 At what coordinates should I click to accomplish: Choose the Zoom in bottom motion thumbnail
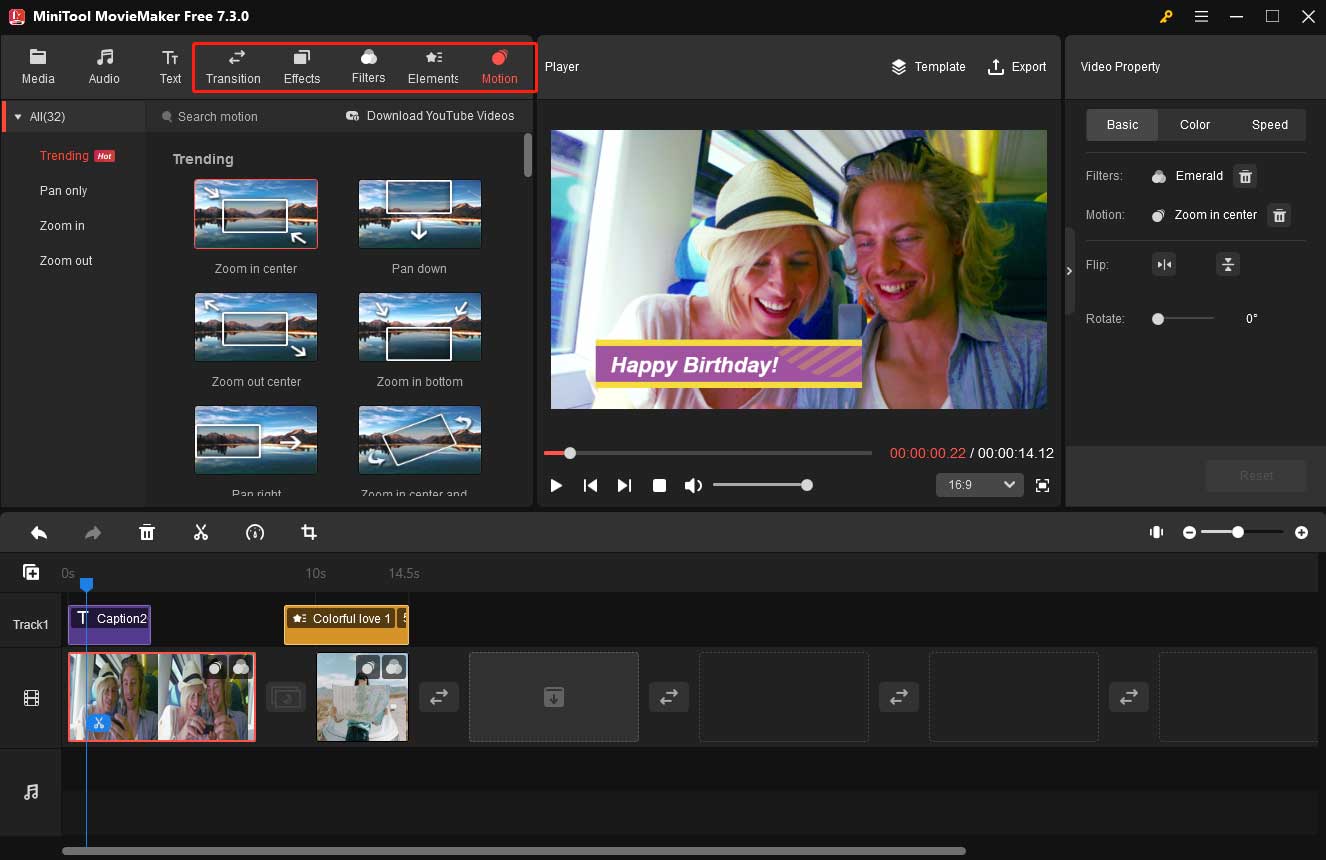click(420, 327)
